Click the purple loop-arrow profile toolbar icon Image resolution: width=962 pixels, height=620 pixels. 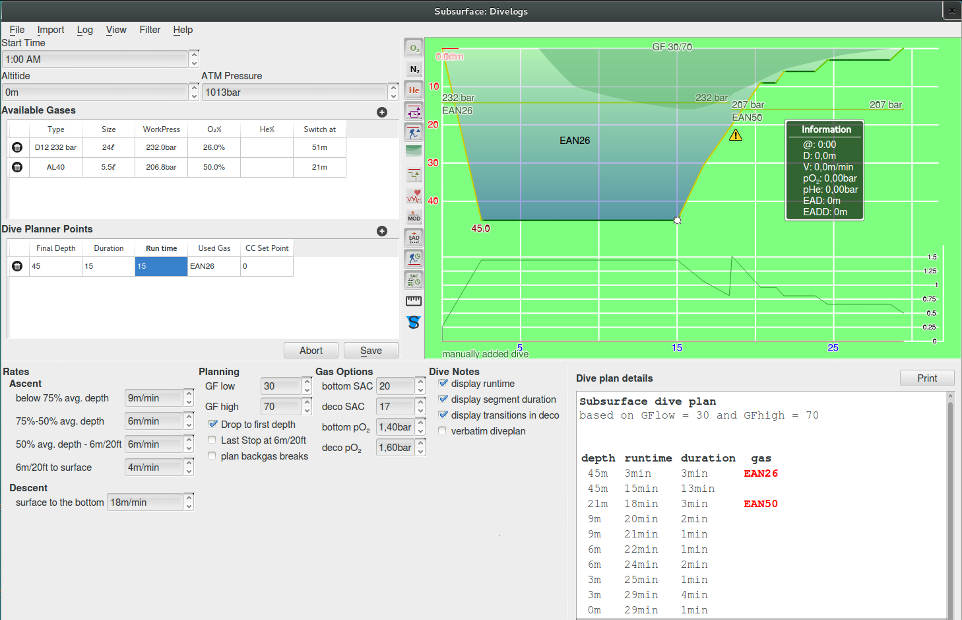coord(414,112)
